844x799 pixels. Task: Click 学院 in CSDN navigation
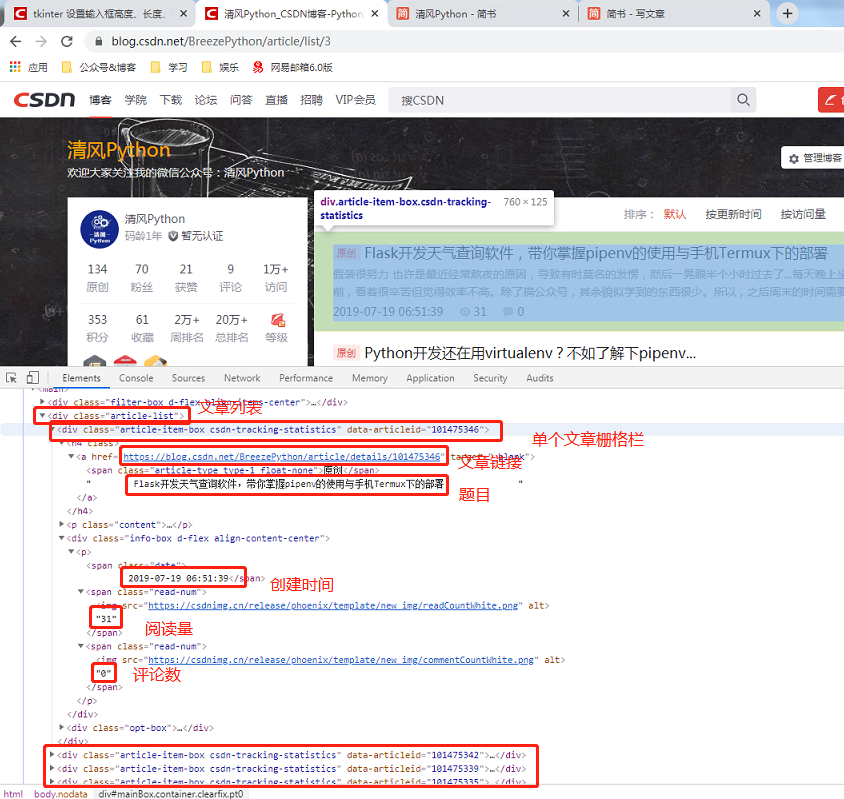(x=136, y=100)
